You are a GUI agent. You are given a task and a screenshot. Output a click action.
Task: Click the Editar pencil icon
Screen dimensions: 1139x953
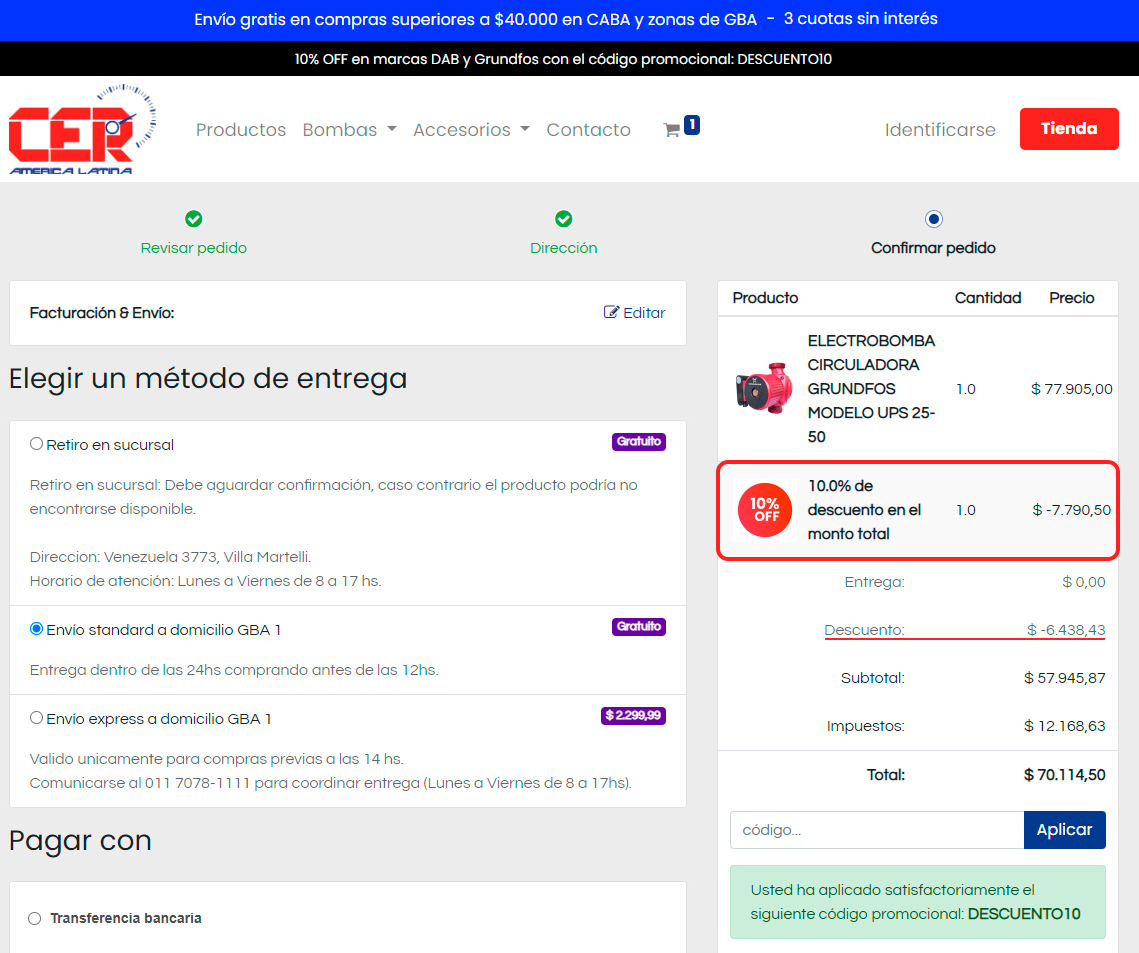[x=612, y=312]
